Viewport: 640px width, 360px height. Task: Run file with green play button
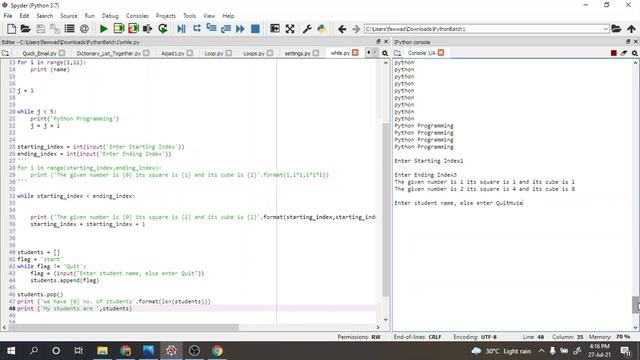103,29
